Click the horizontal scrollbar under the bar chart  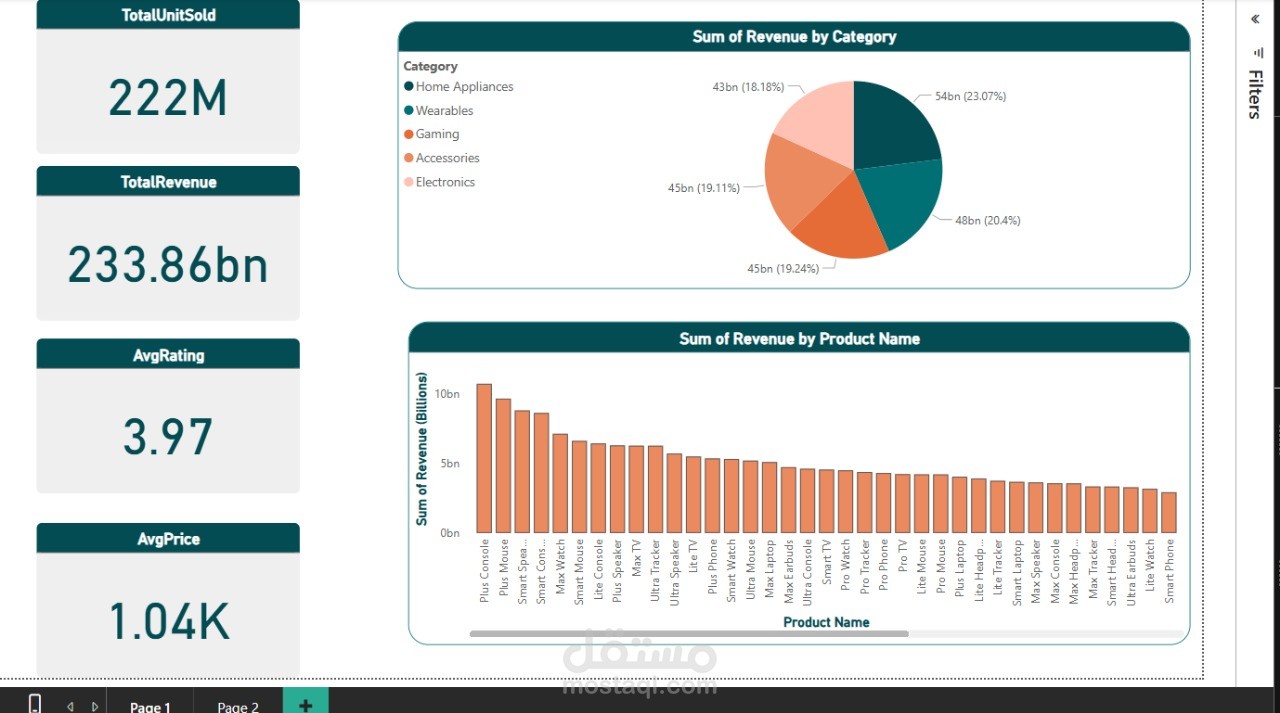[690, 632]
